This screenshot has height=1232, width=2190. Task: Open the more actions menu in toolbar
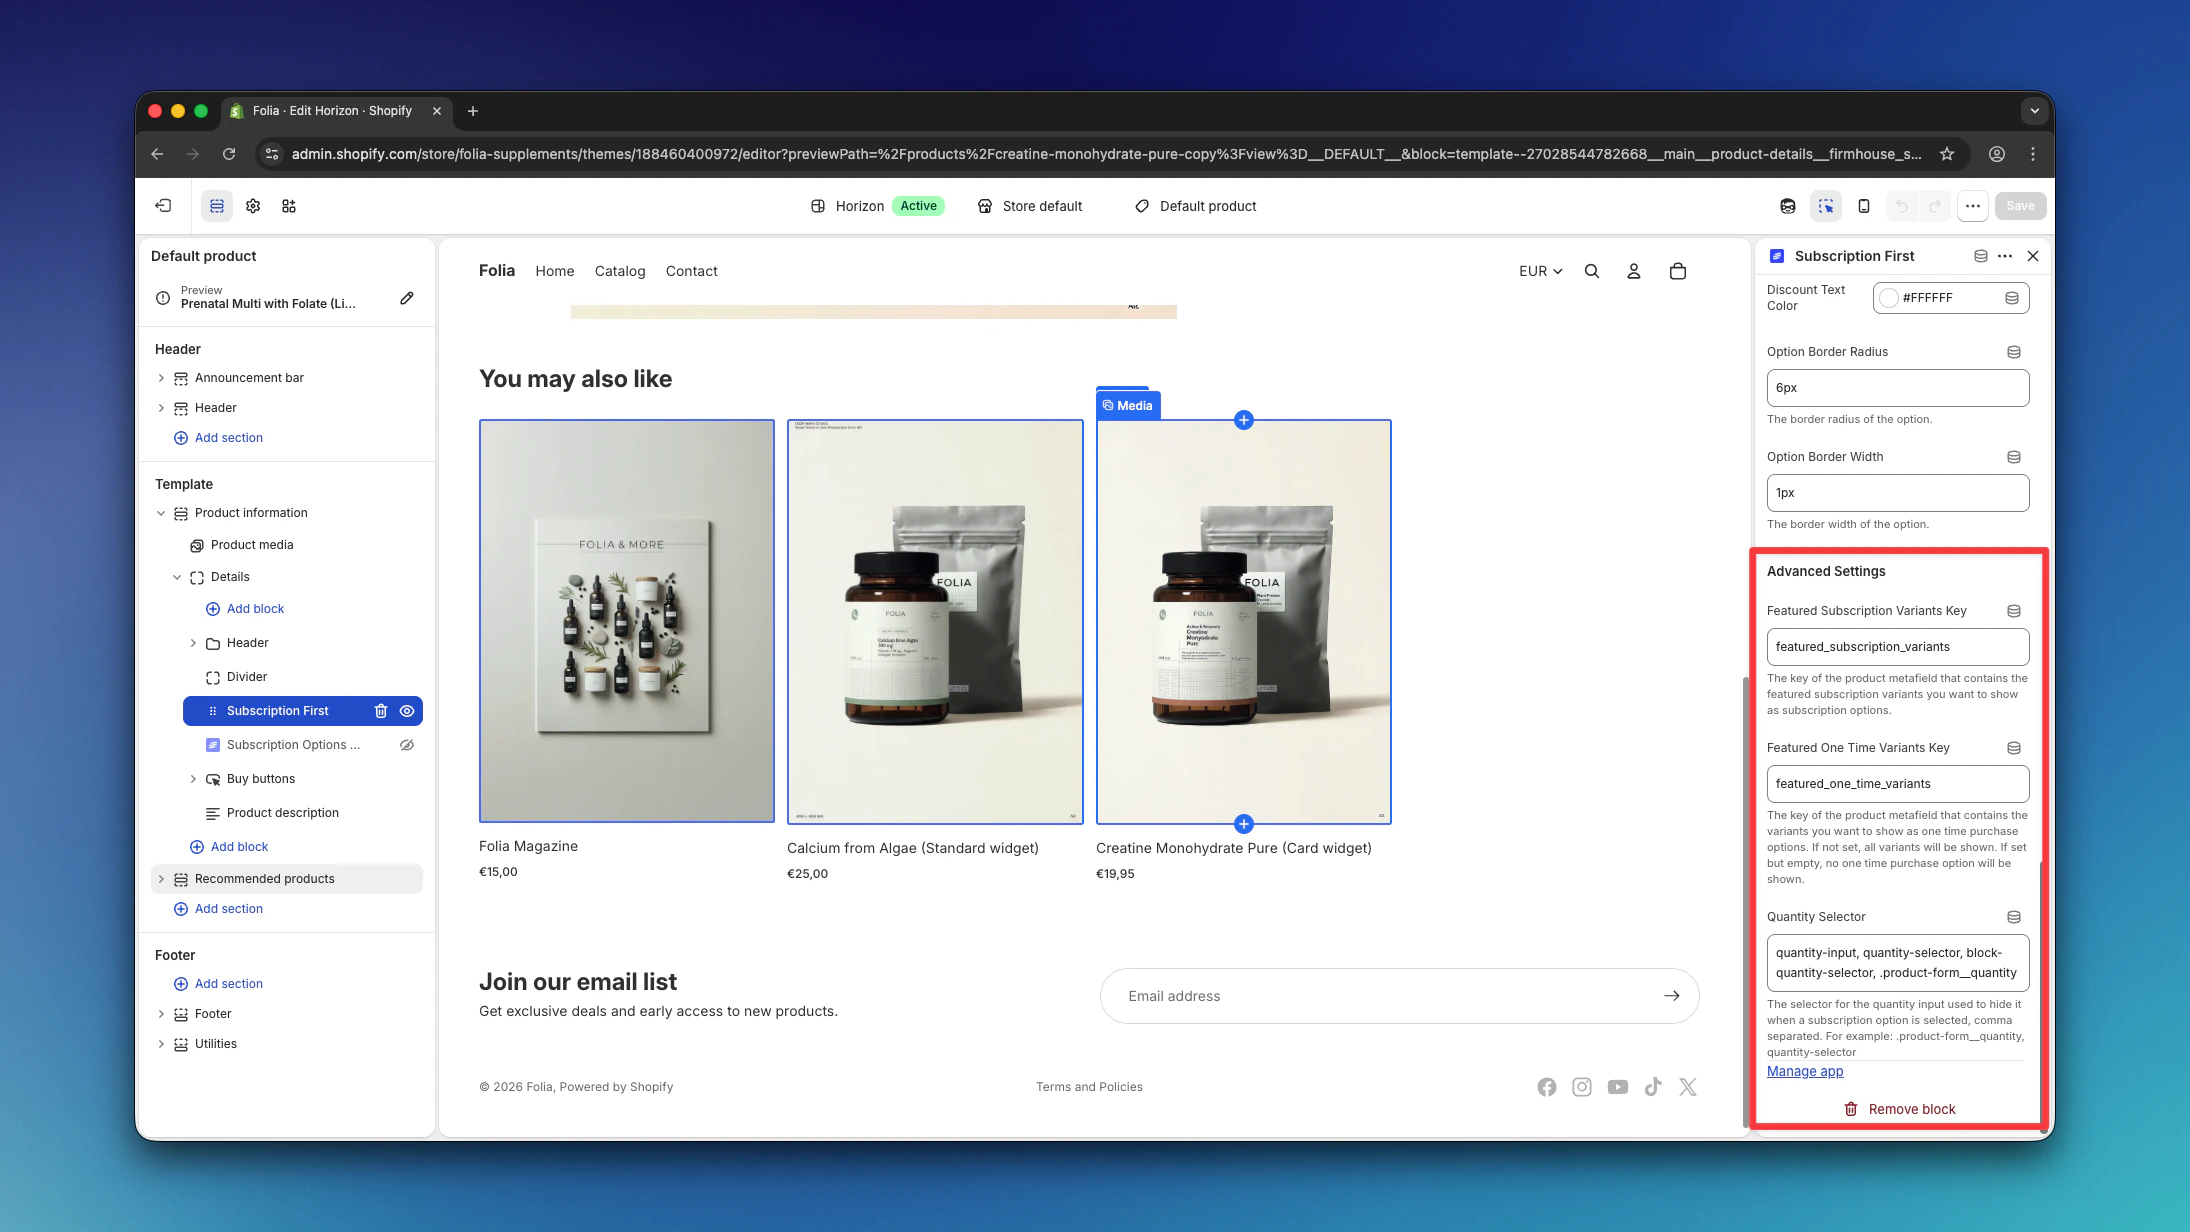[1973, 206]
